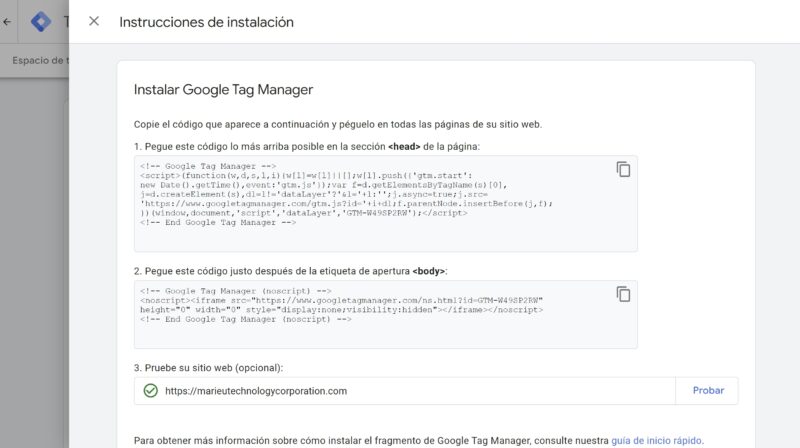
Task: Click inside the noscript code box
Action: click(x=386, y=314)
